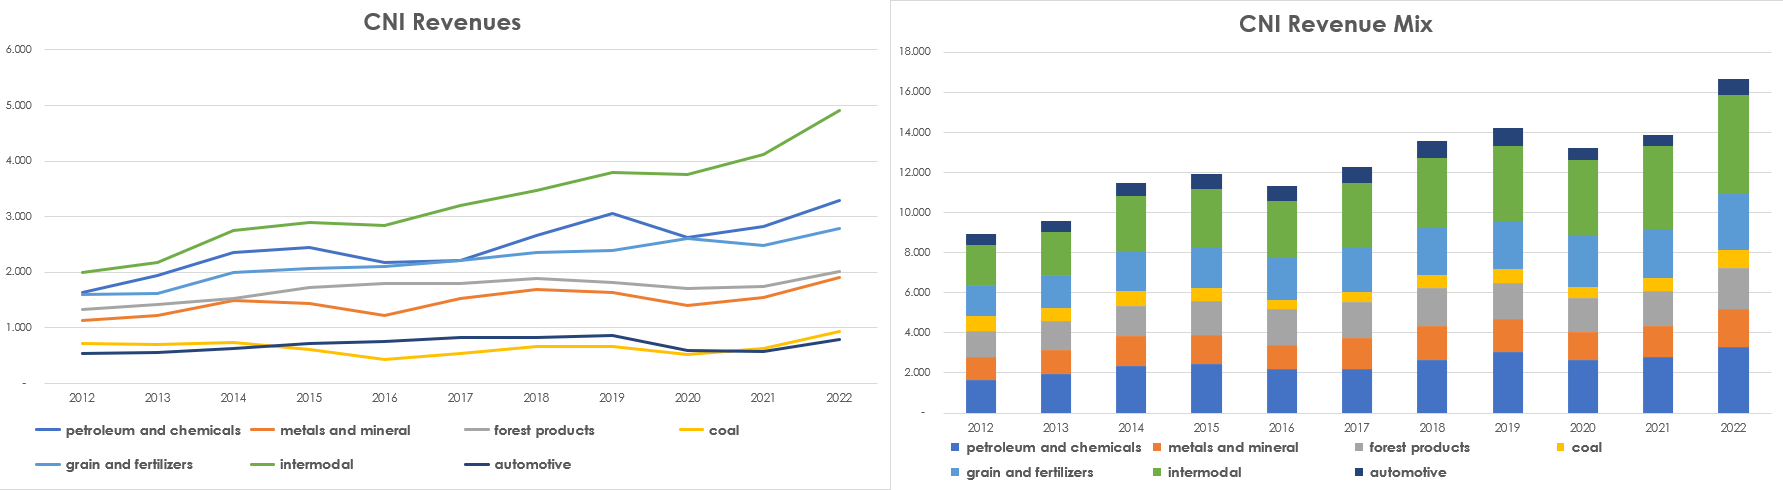This screenshot has height=490, width=1783.
Task: Select dark automotive top segment of the 2018 bar
Action: (1432, 149)
